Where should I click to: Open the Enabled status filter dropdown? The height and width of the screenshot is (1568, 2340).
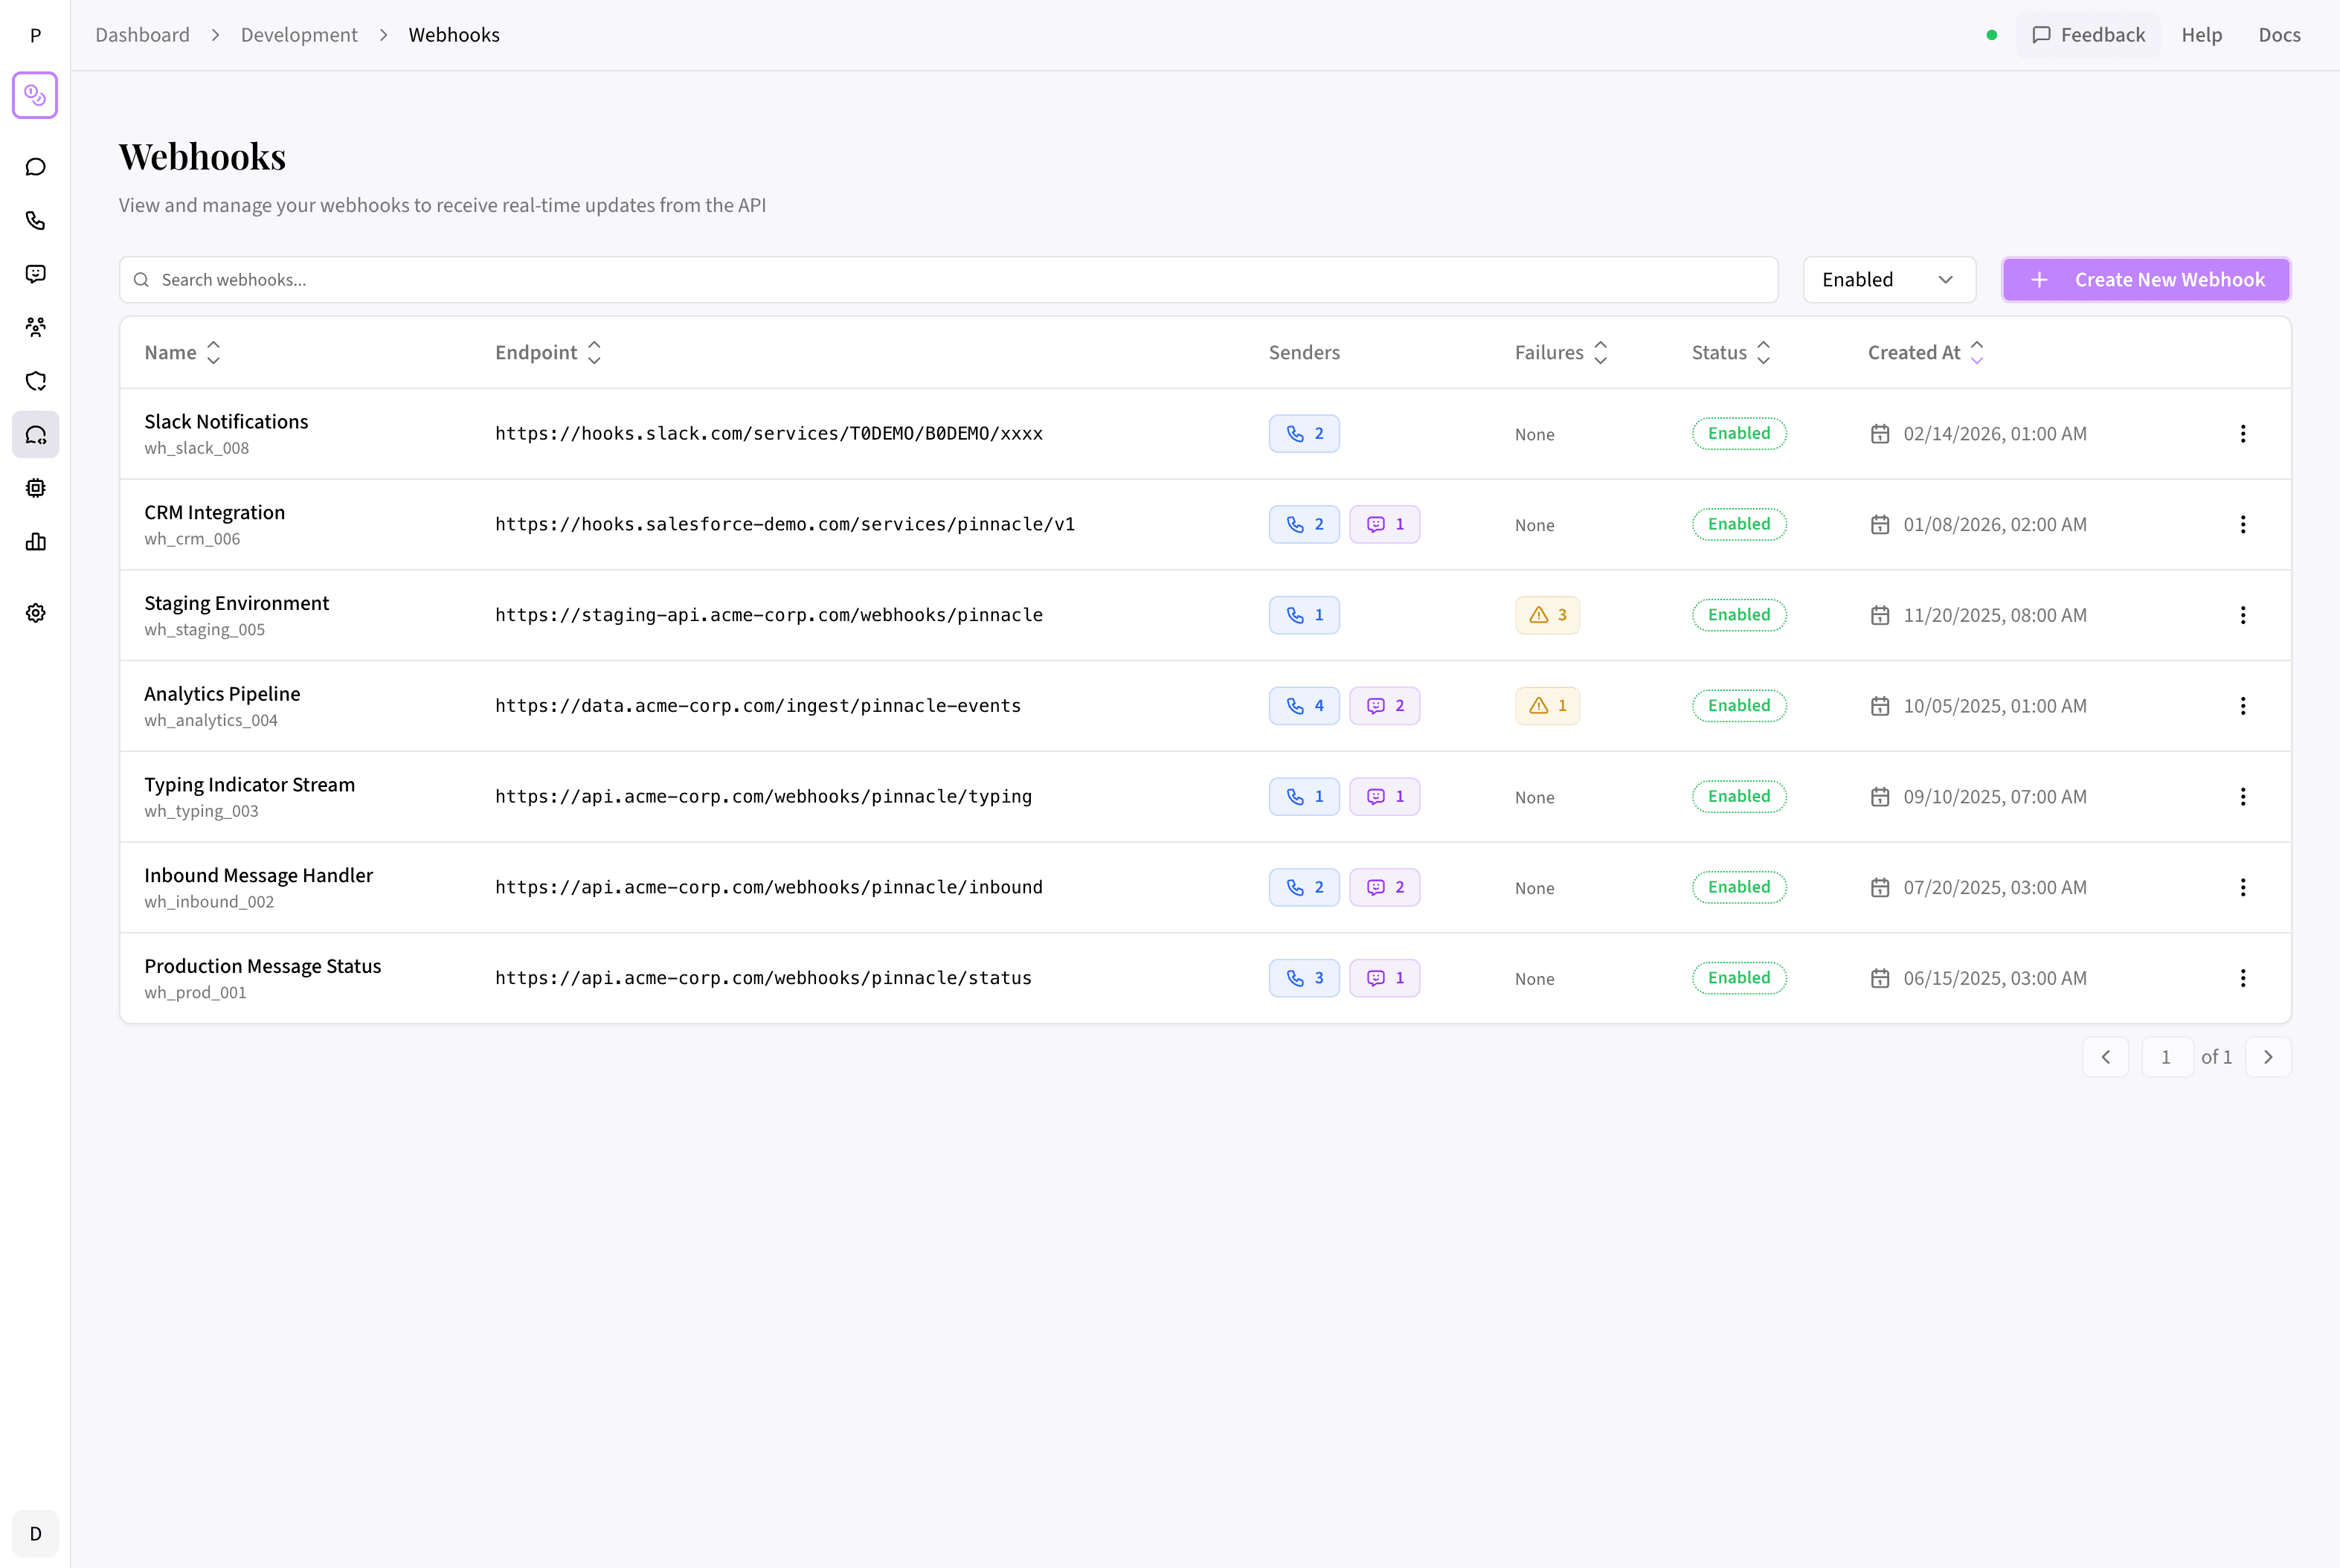coord(1889,279)
